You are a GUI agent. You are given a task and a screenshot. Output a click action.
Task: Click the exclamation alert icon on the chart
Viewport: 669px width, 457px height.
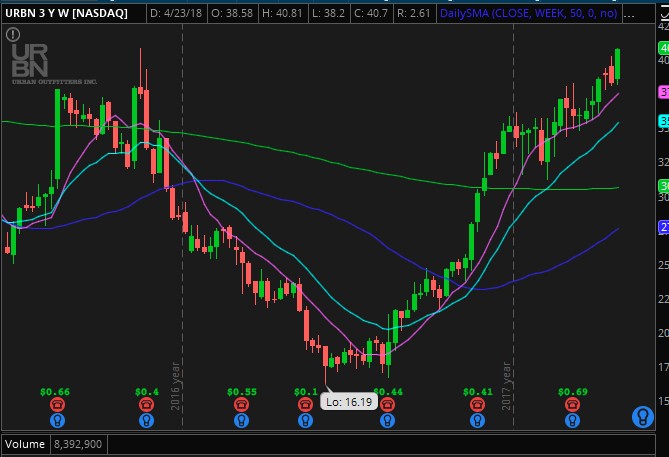click(x=13, y=34)
